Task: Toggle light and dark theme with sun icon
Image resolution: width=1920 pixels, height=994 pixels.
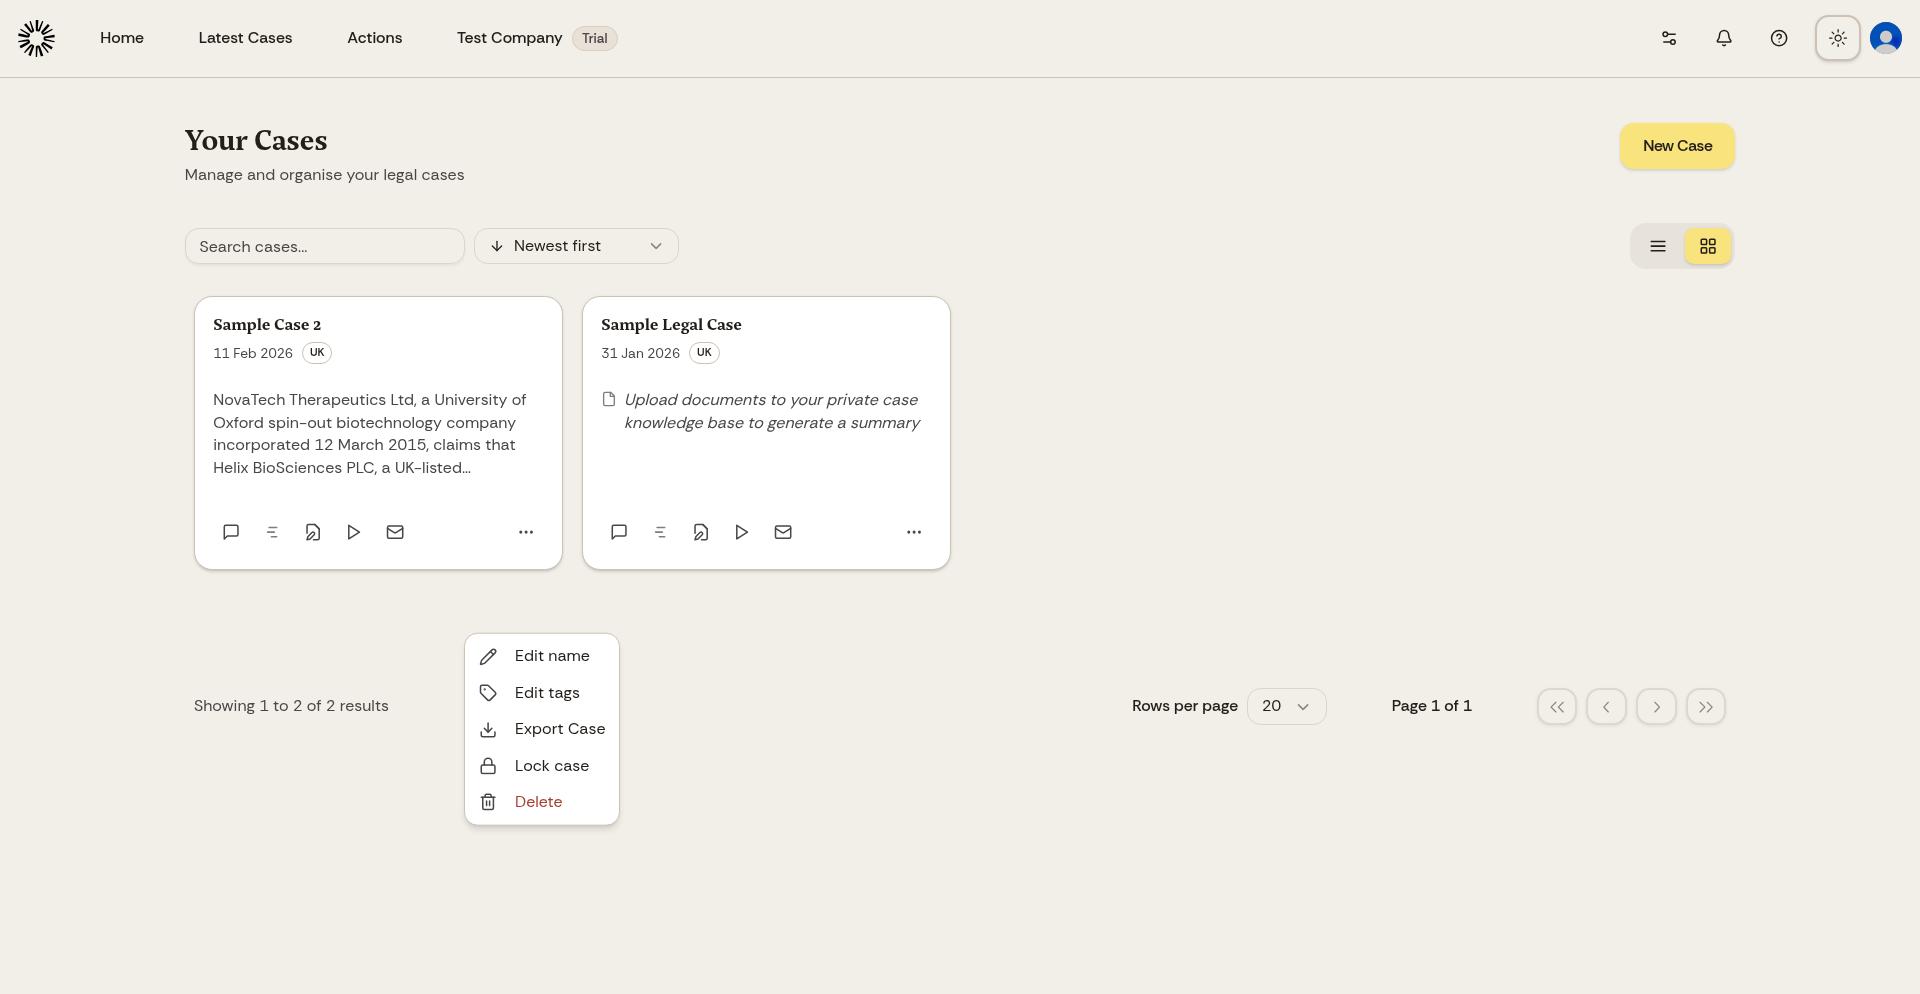Action: click(1837, 38)
